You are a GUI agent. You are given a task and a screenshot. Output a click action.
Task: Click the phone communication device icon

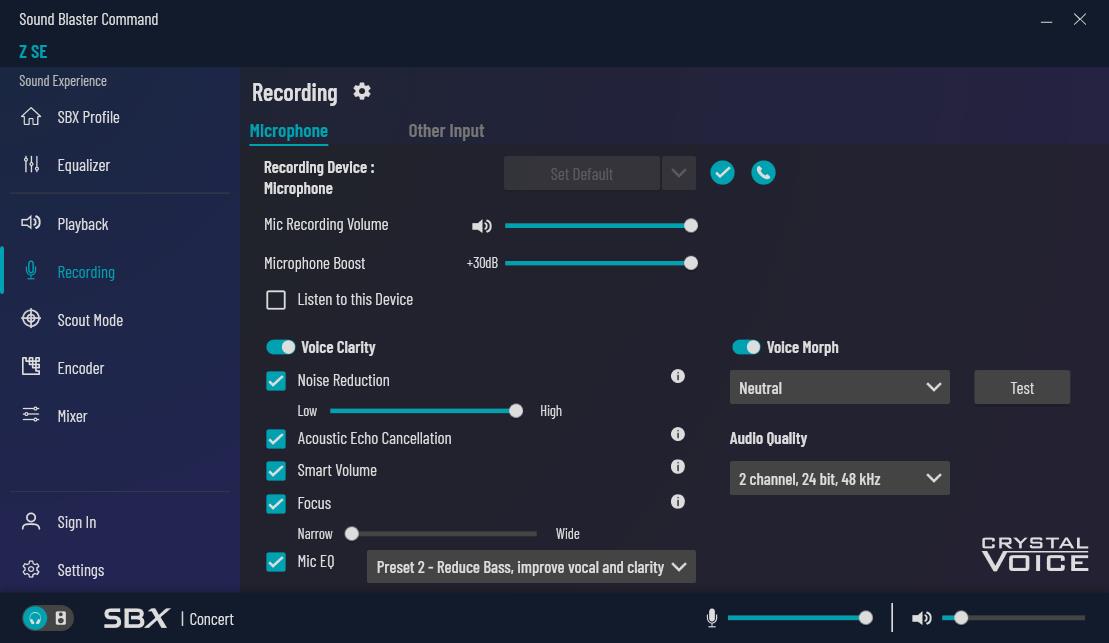(x=763, y=173)
